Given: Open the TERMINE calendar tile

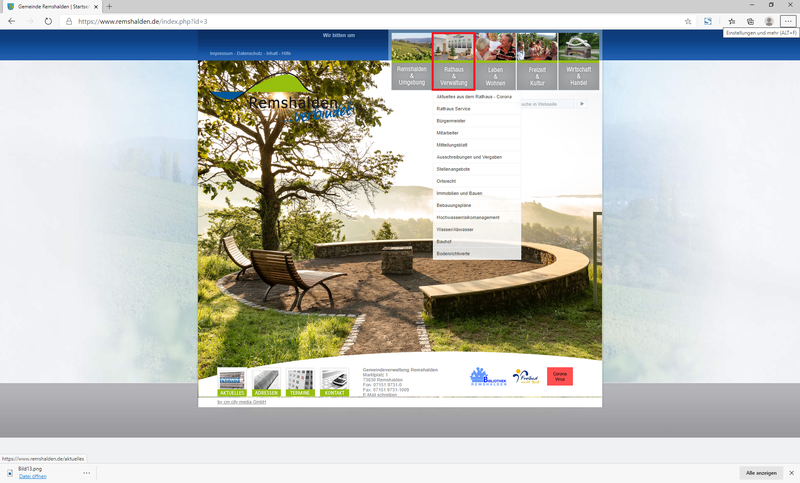Looking at the screenshot, I should [x=300, y=383].
